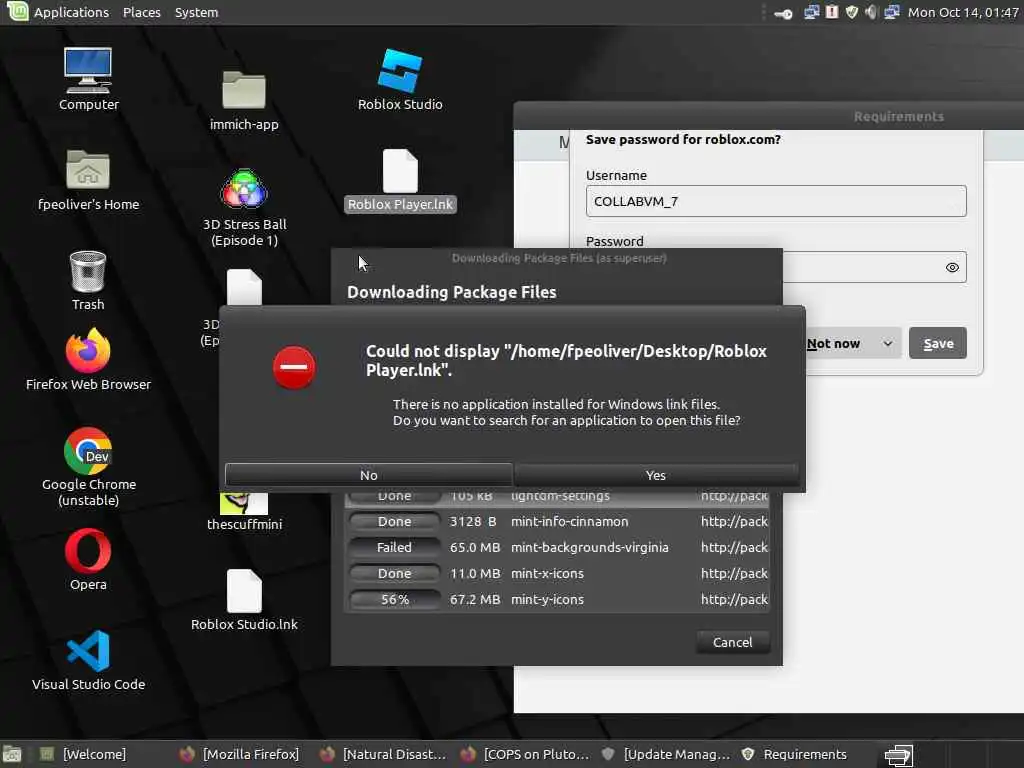Expand the Not now dropdown arrow
1024x768 pixels.
click(888, 344)
